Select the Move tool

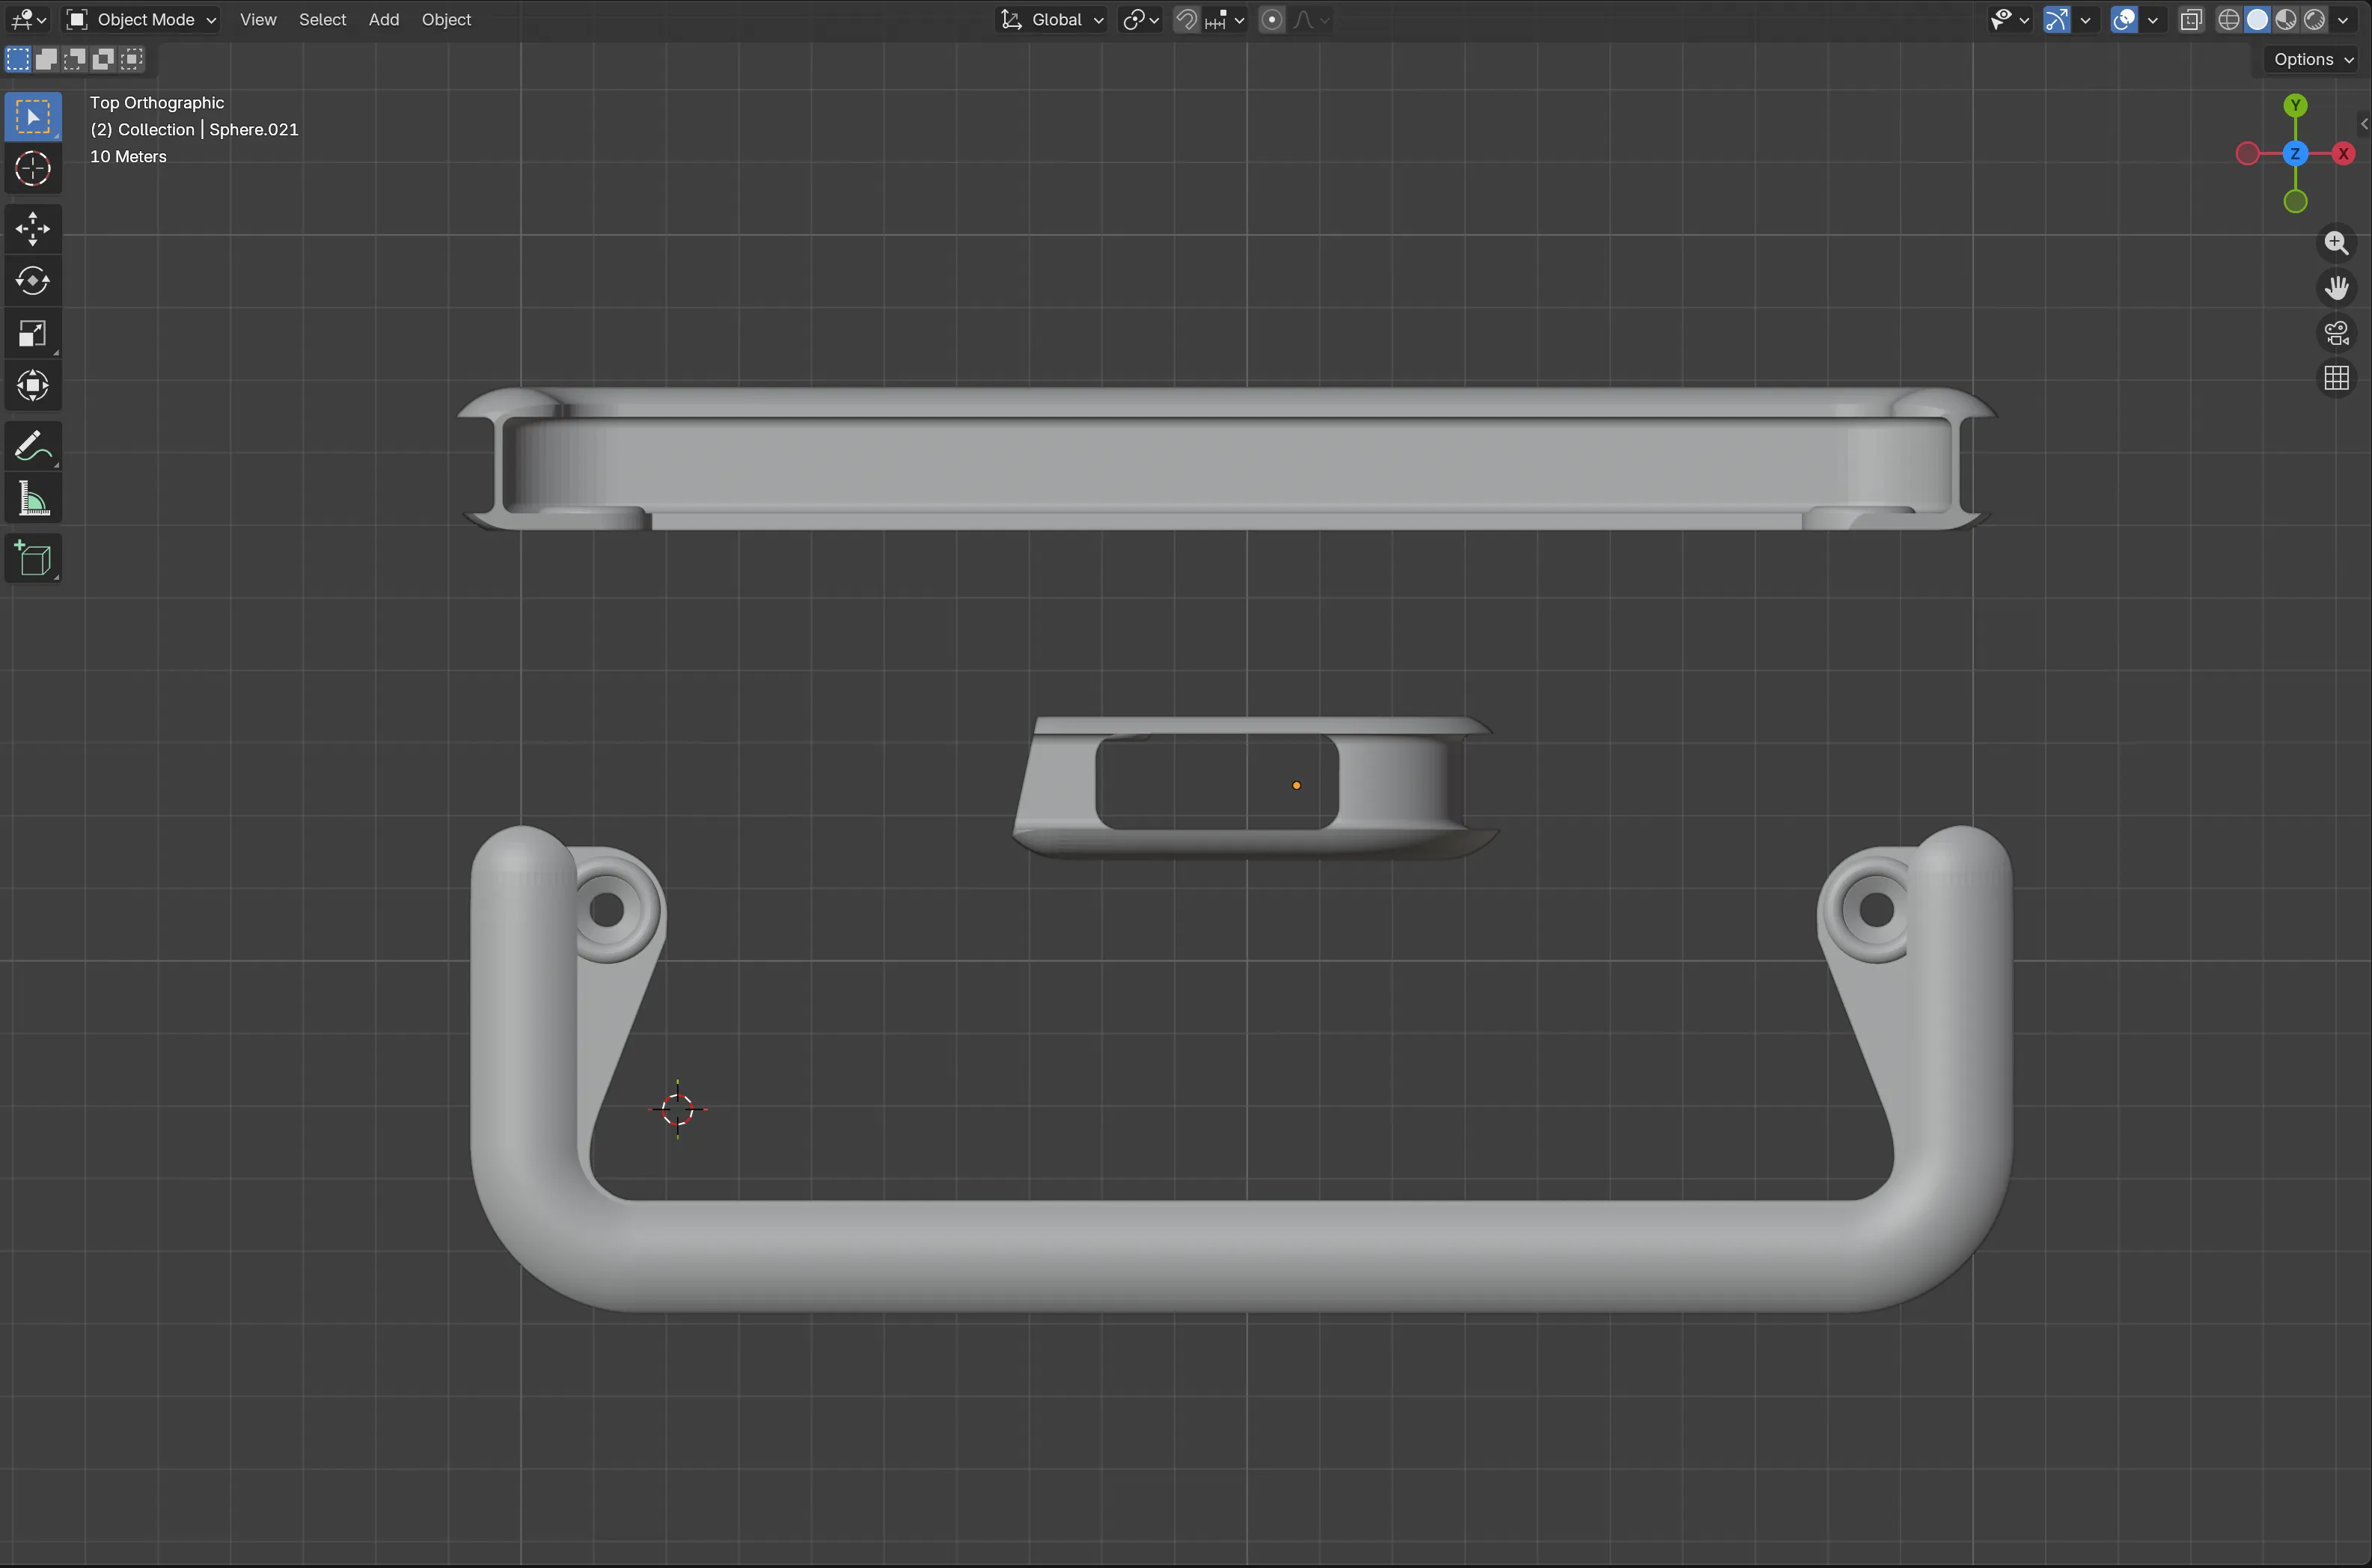(33, 228)
